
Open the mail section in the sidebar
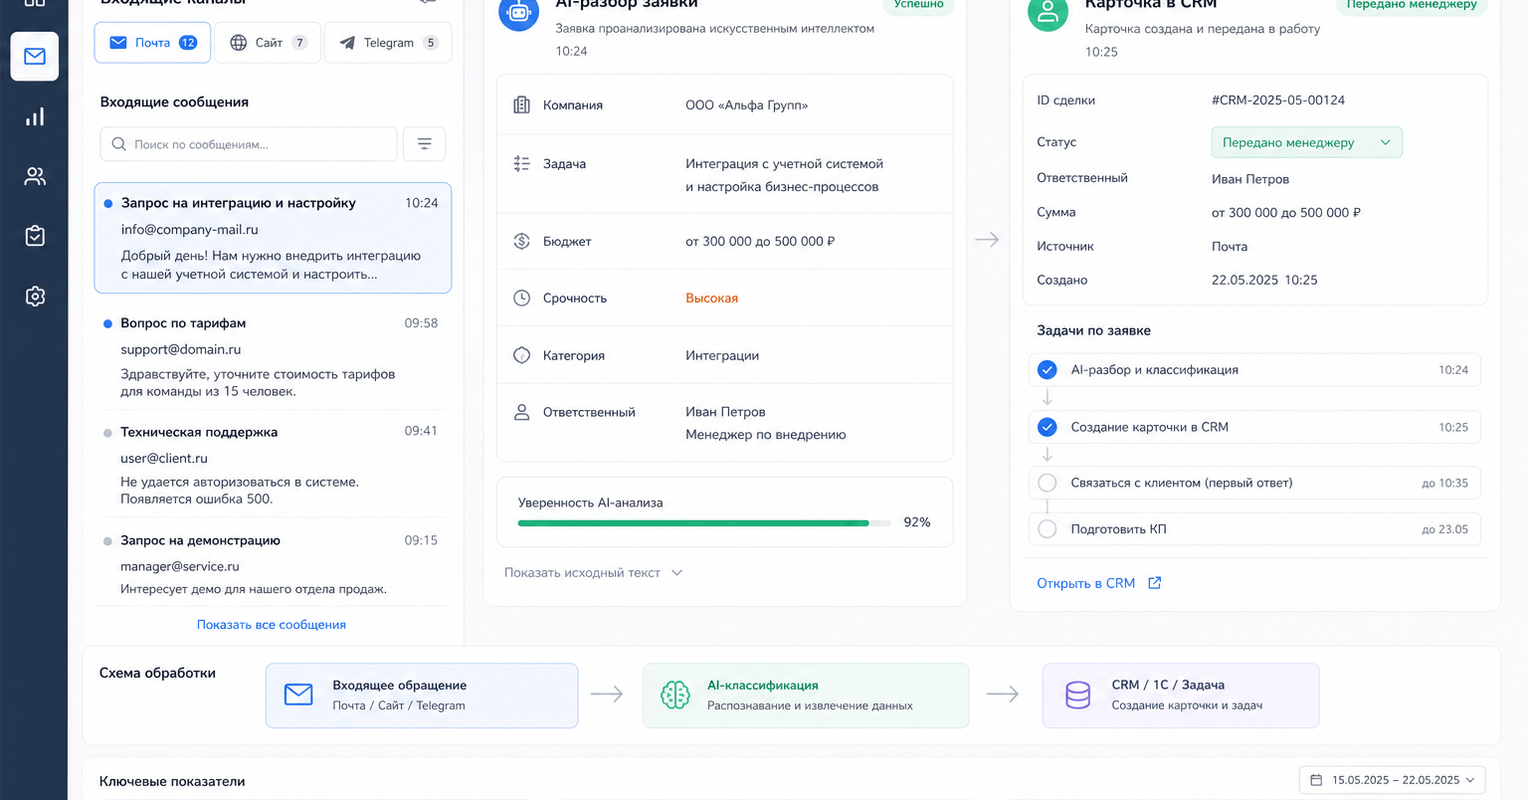tap(35, 56)
